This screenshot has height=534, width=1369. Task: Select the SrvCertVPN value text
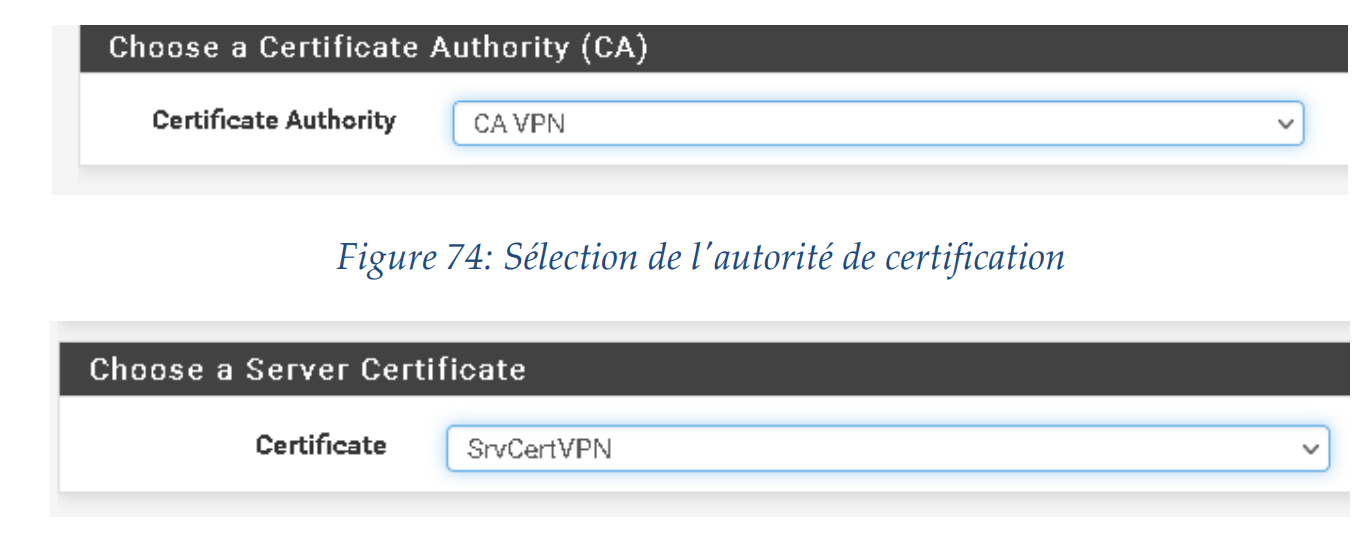point(539,450)
